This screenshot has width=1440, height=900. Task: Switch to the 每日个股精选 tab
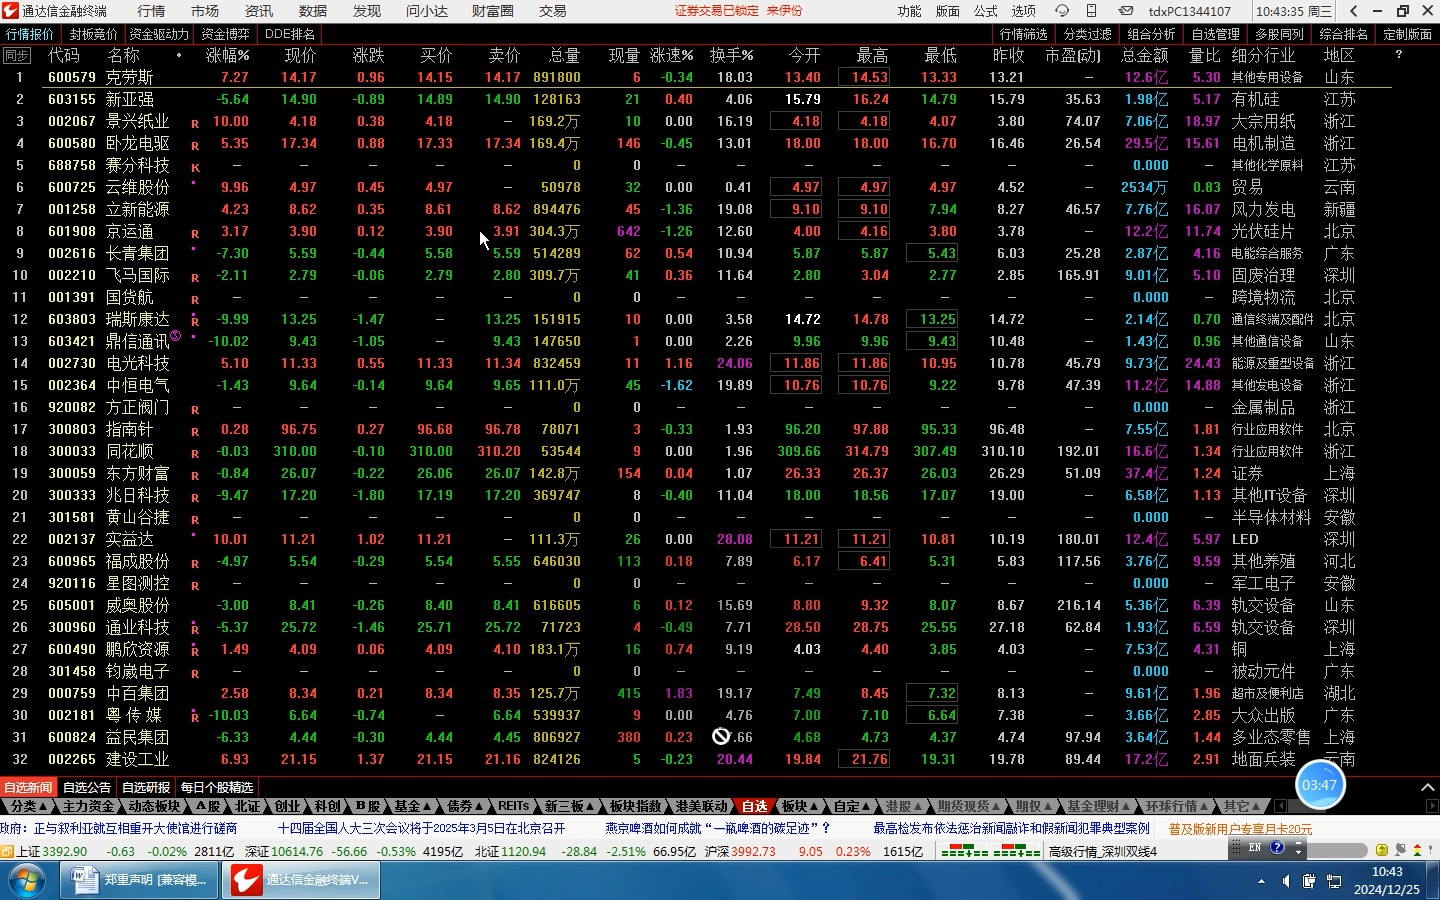click(217, 788)
